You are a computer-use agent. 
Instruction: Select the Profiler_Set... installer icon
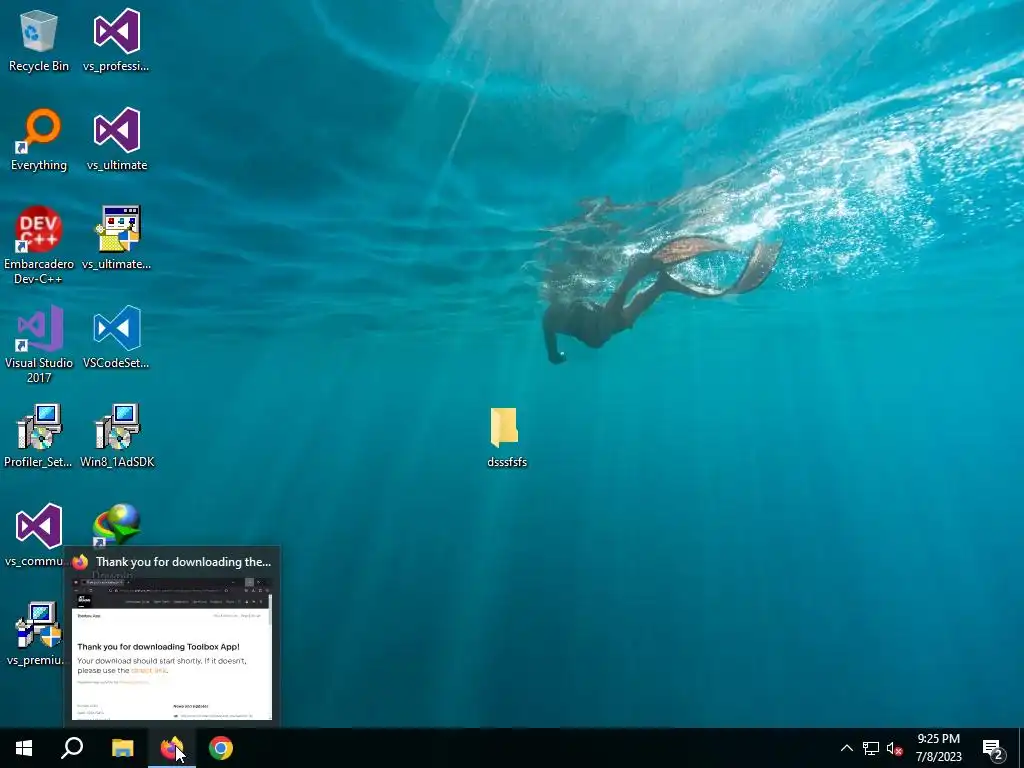pos(38,436)
